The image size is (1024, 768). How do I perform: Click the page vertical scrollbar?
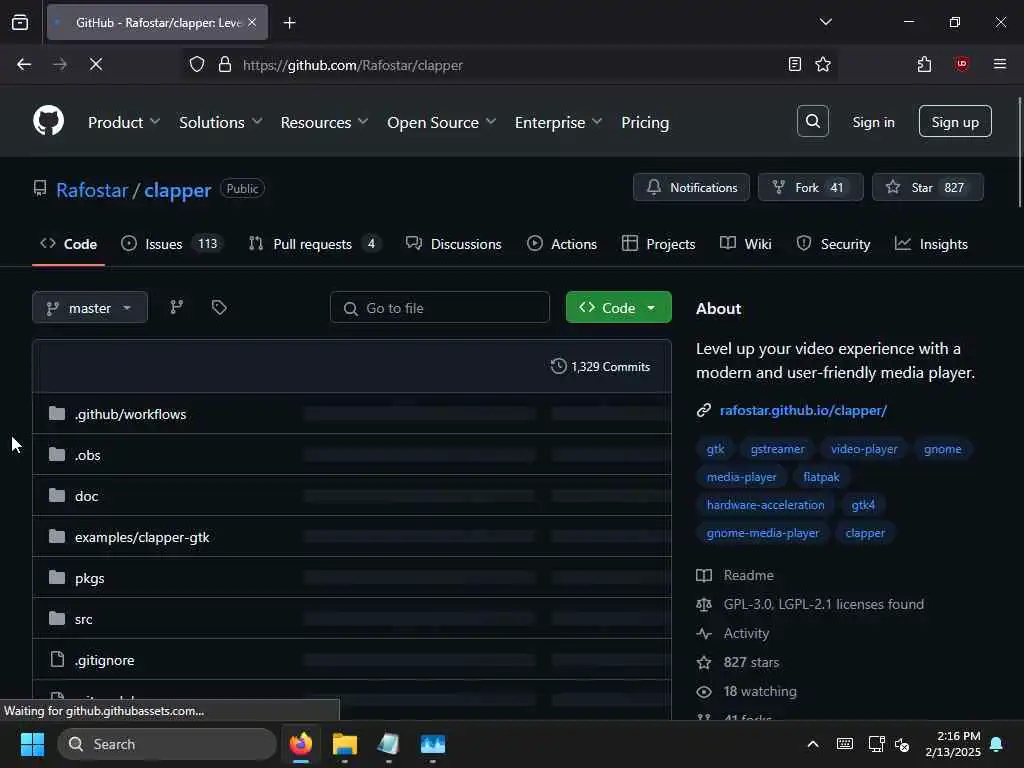(1018, 152)
